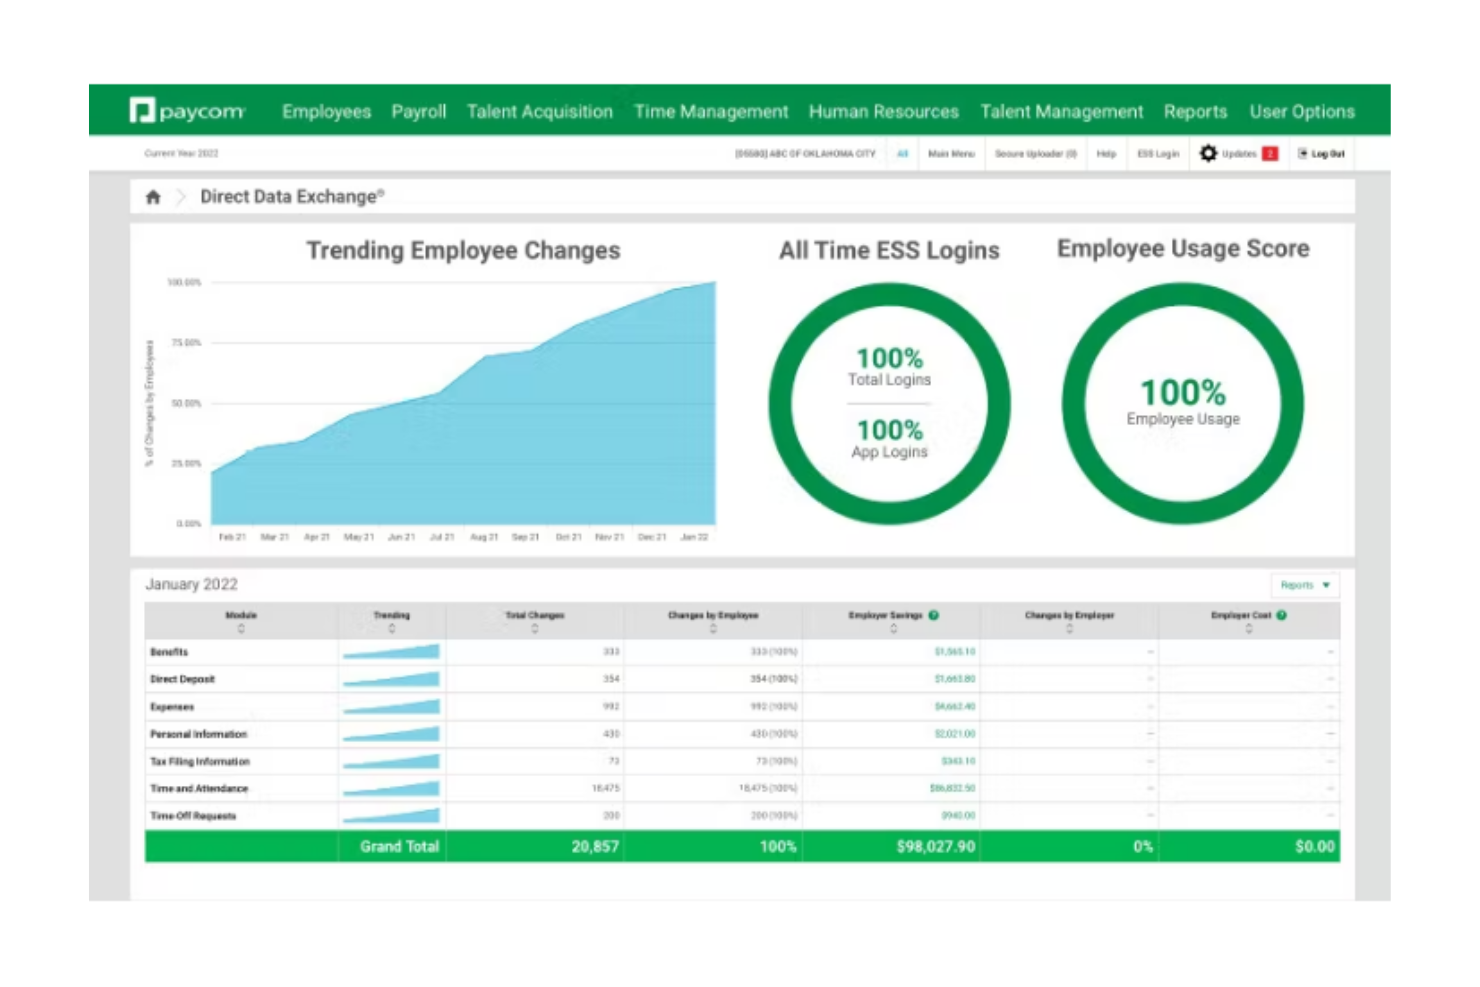The height and width of the screenshot is (987, 1480).
Task: Click Grand Total changes 20,857
Action: (595, 847)
